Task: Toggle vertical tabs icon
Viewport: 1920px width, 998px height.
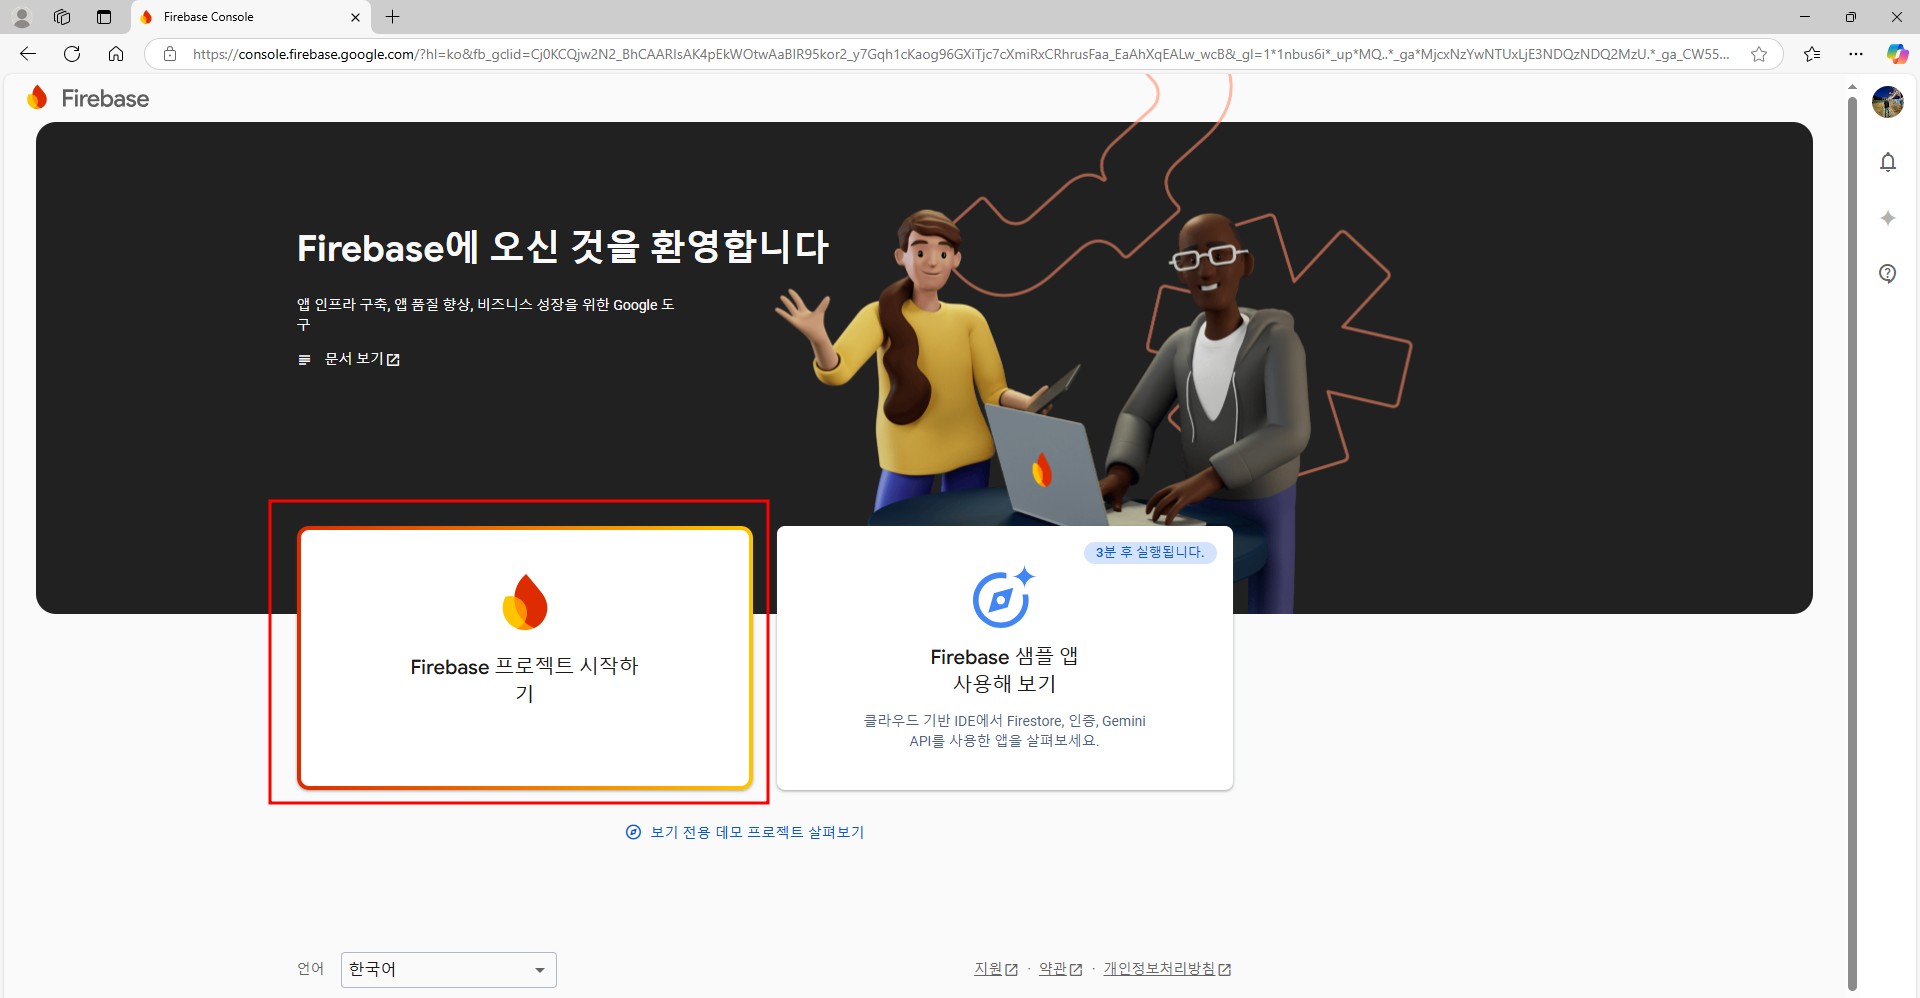Action: point(104,17)
